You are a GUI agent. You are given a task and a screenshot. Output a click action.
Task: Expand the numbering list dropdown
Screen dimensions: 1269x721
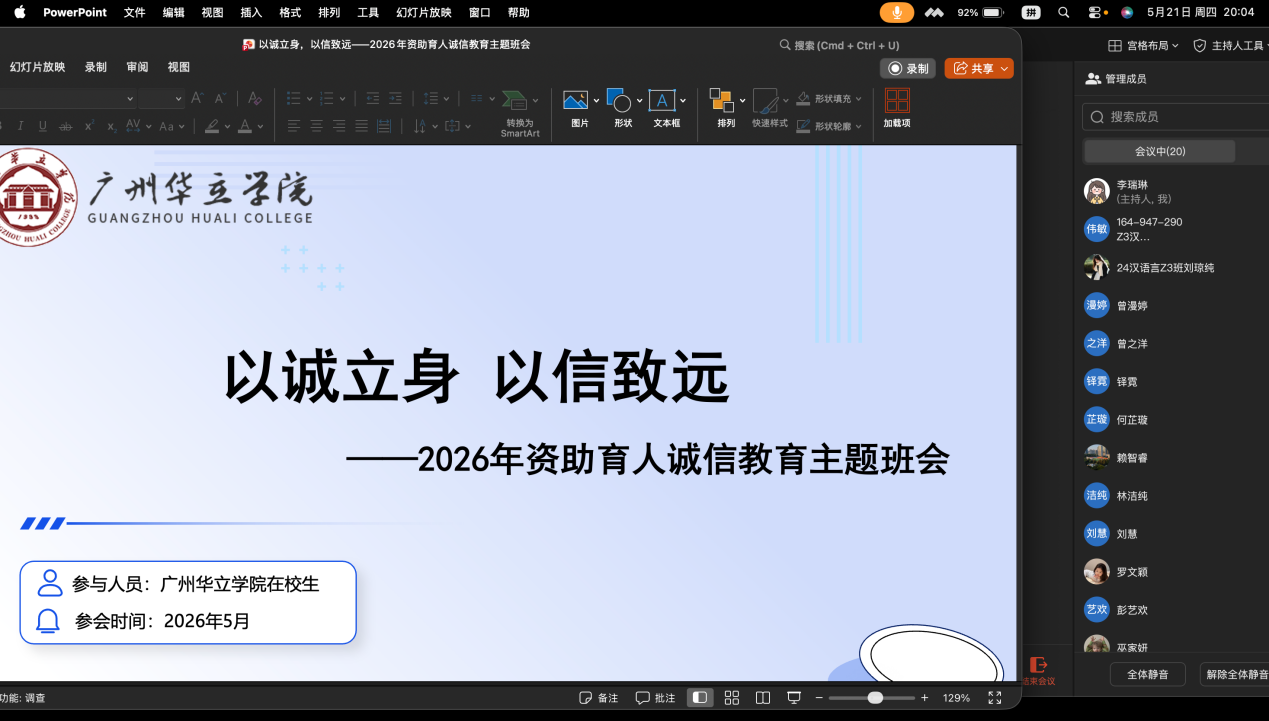tap(342, 98)
